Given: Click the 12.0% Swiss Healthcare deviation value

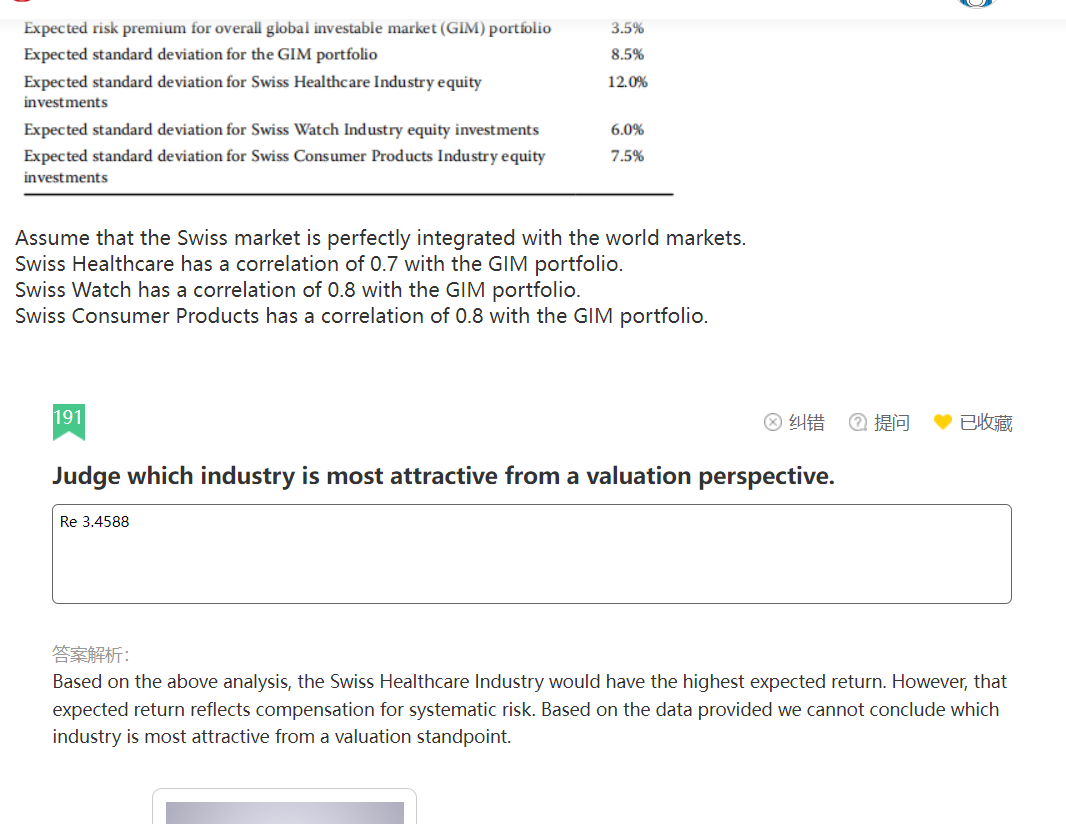Looking at the screenshot, I should coord(627,82).
